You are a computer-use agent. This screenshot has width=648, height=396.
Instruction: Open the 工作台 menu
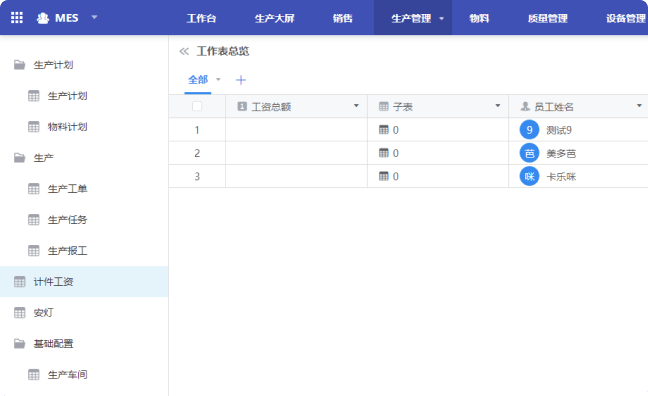pyautogui.click(x=201, y=18)
